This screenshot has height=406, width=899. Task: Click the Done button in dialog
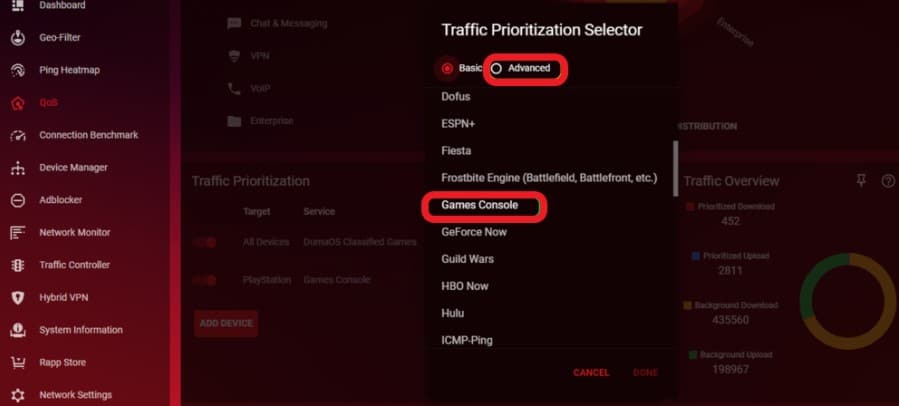[645, 373]
